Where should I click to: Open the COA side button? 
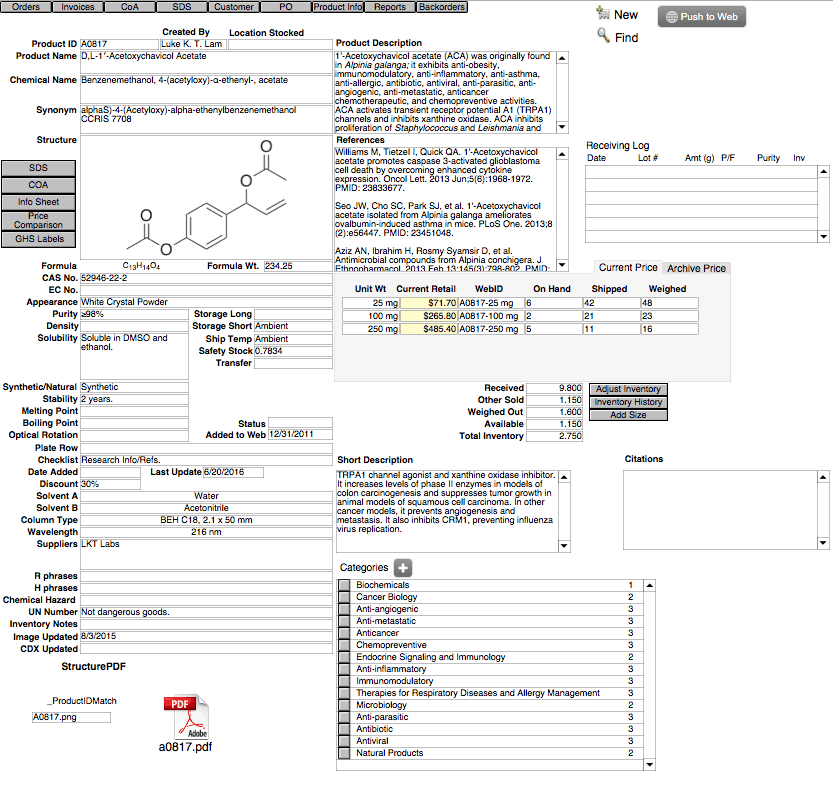coord(38,185)
